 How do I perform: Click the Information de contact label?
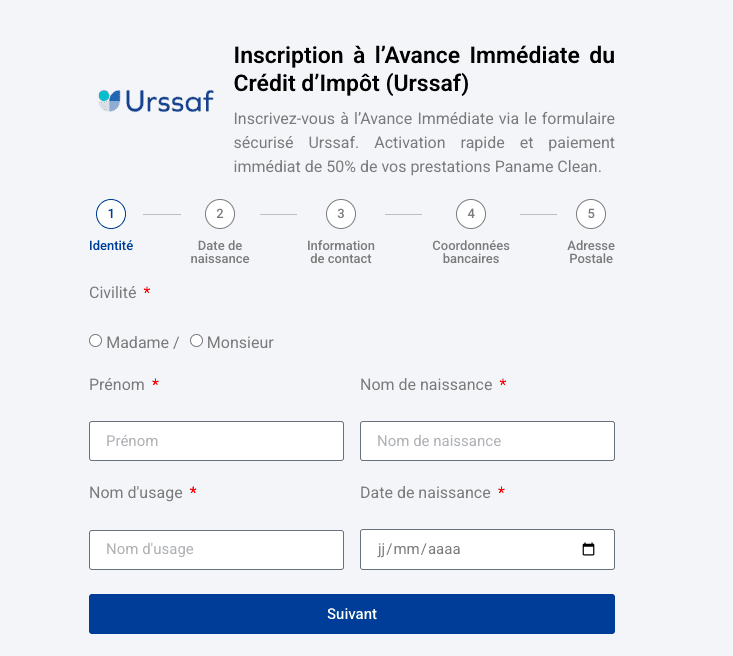[x=341, y=252]
